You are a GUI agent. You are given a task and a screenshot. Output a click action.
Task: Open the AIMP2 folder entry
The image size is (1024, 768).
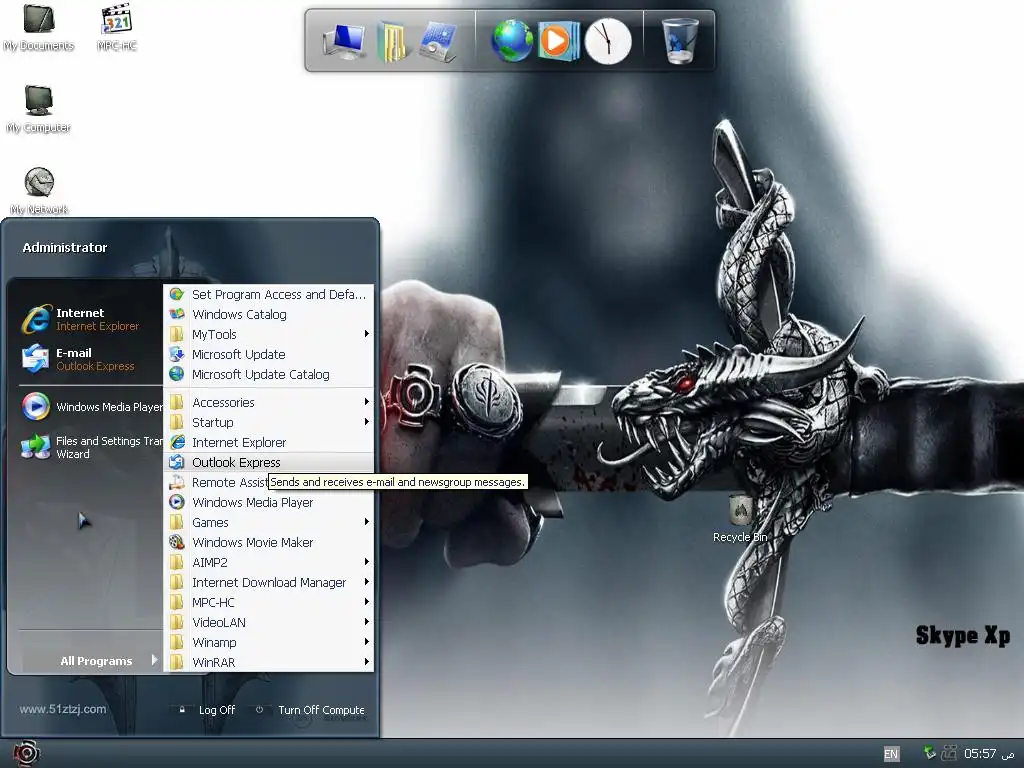[268, 562]
